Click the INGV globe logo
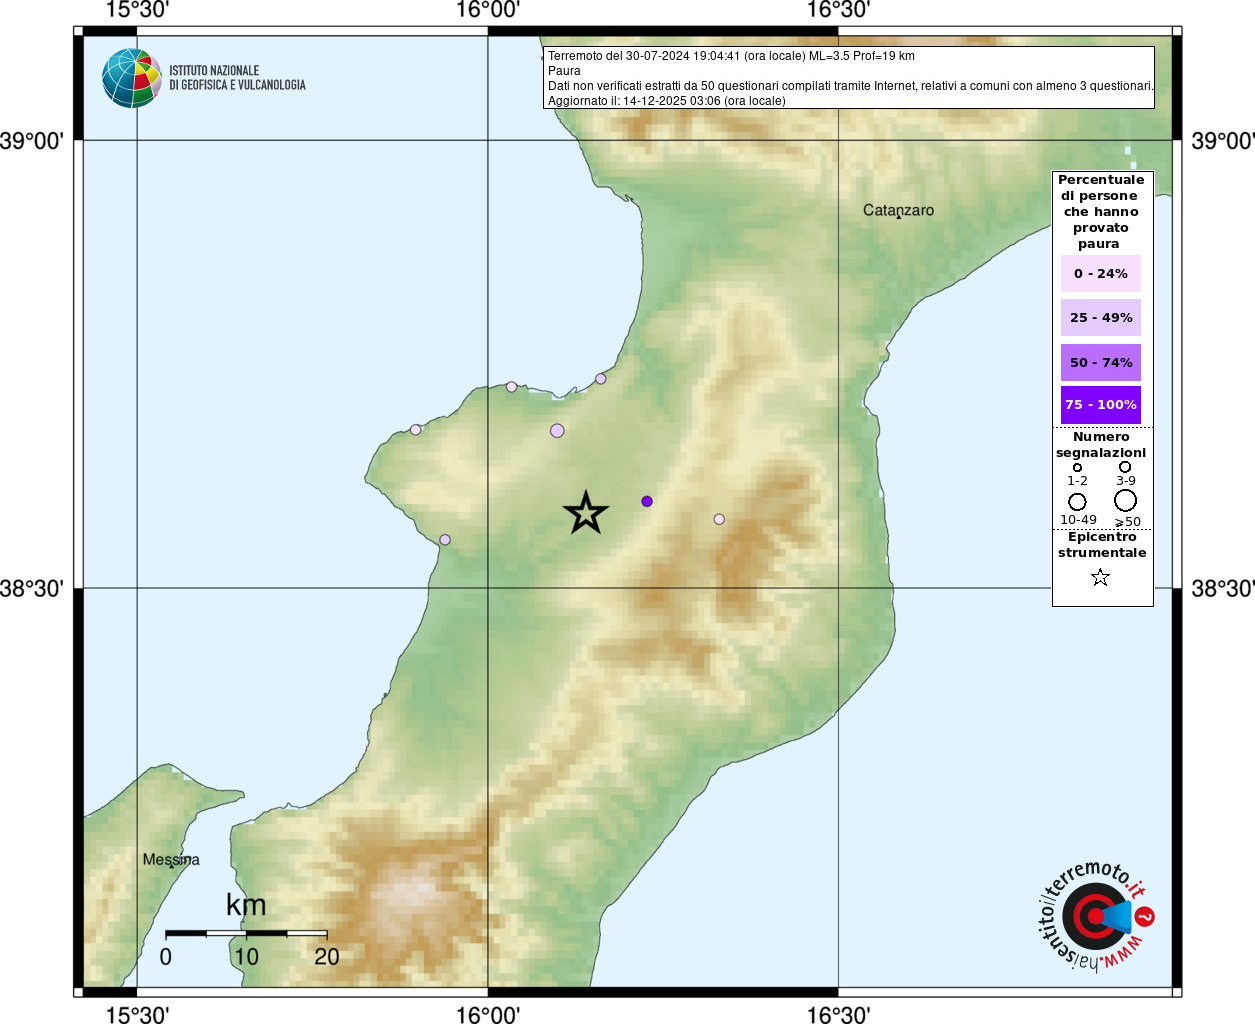 point(132,78)
